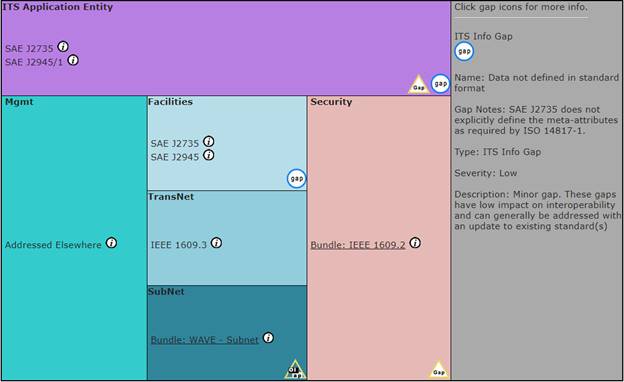Click the triangle Gap icon in the Security layer

(439, 370)
